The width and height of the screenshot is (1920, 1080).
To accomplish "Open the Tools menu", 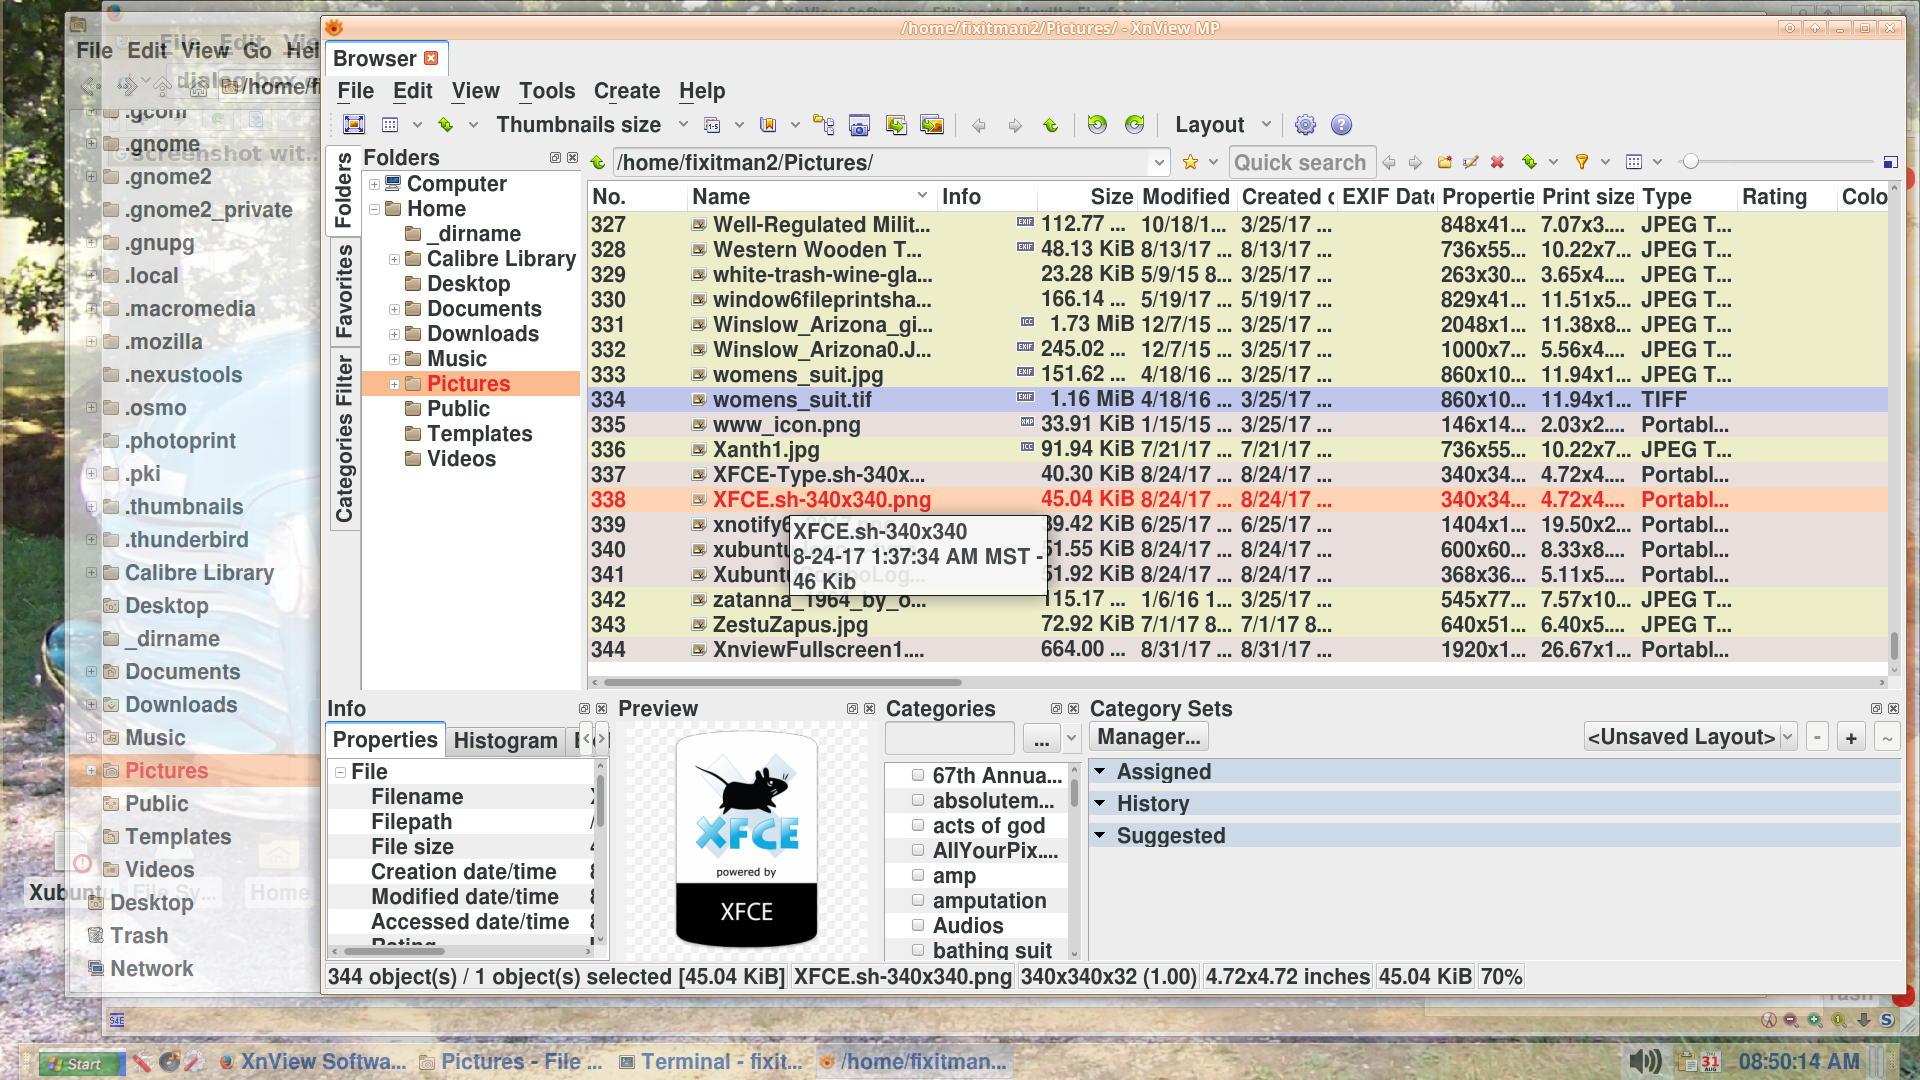I will (x=546, y=91).
